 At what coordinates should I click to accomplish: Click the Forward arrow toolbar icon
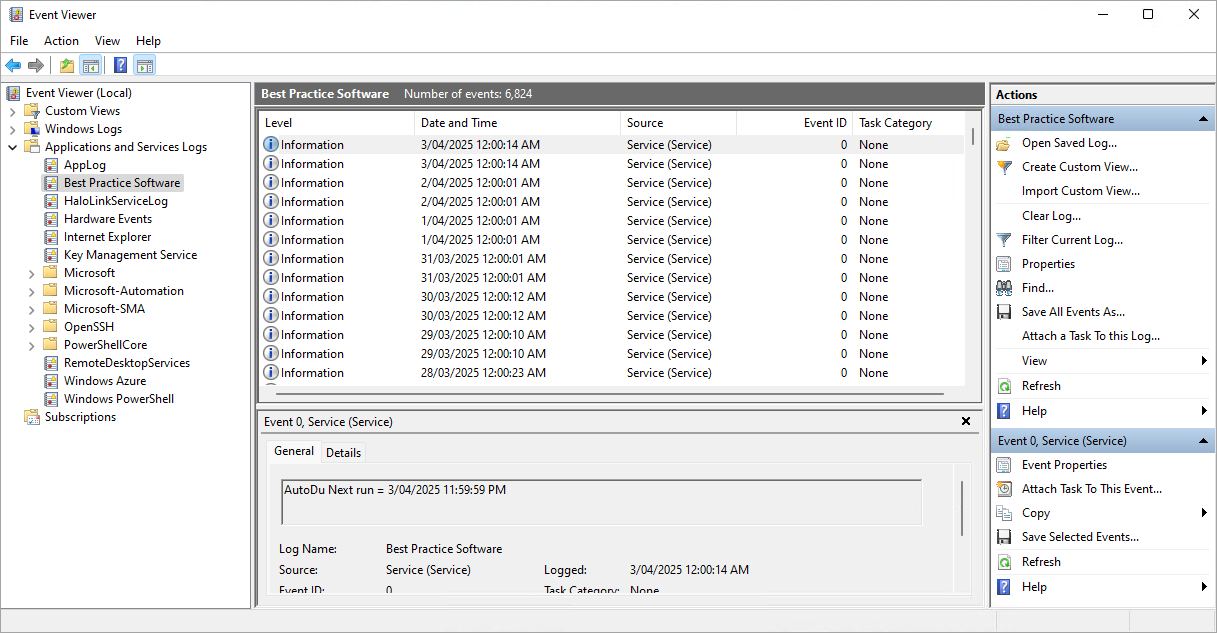36,66
